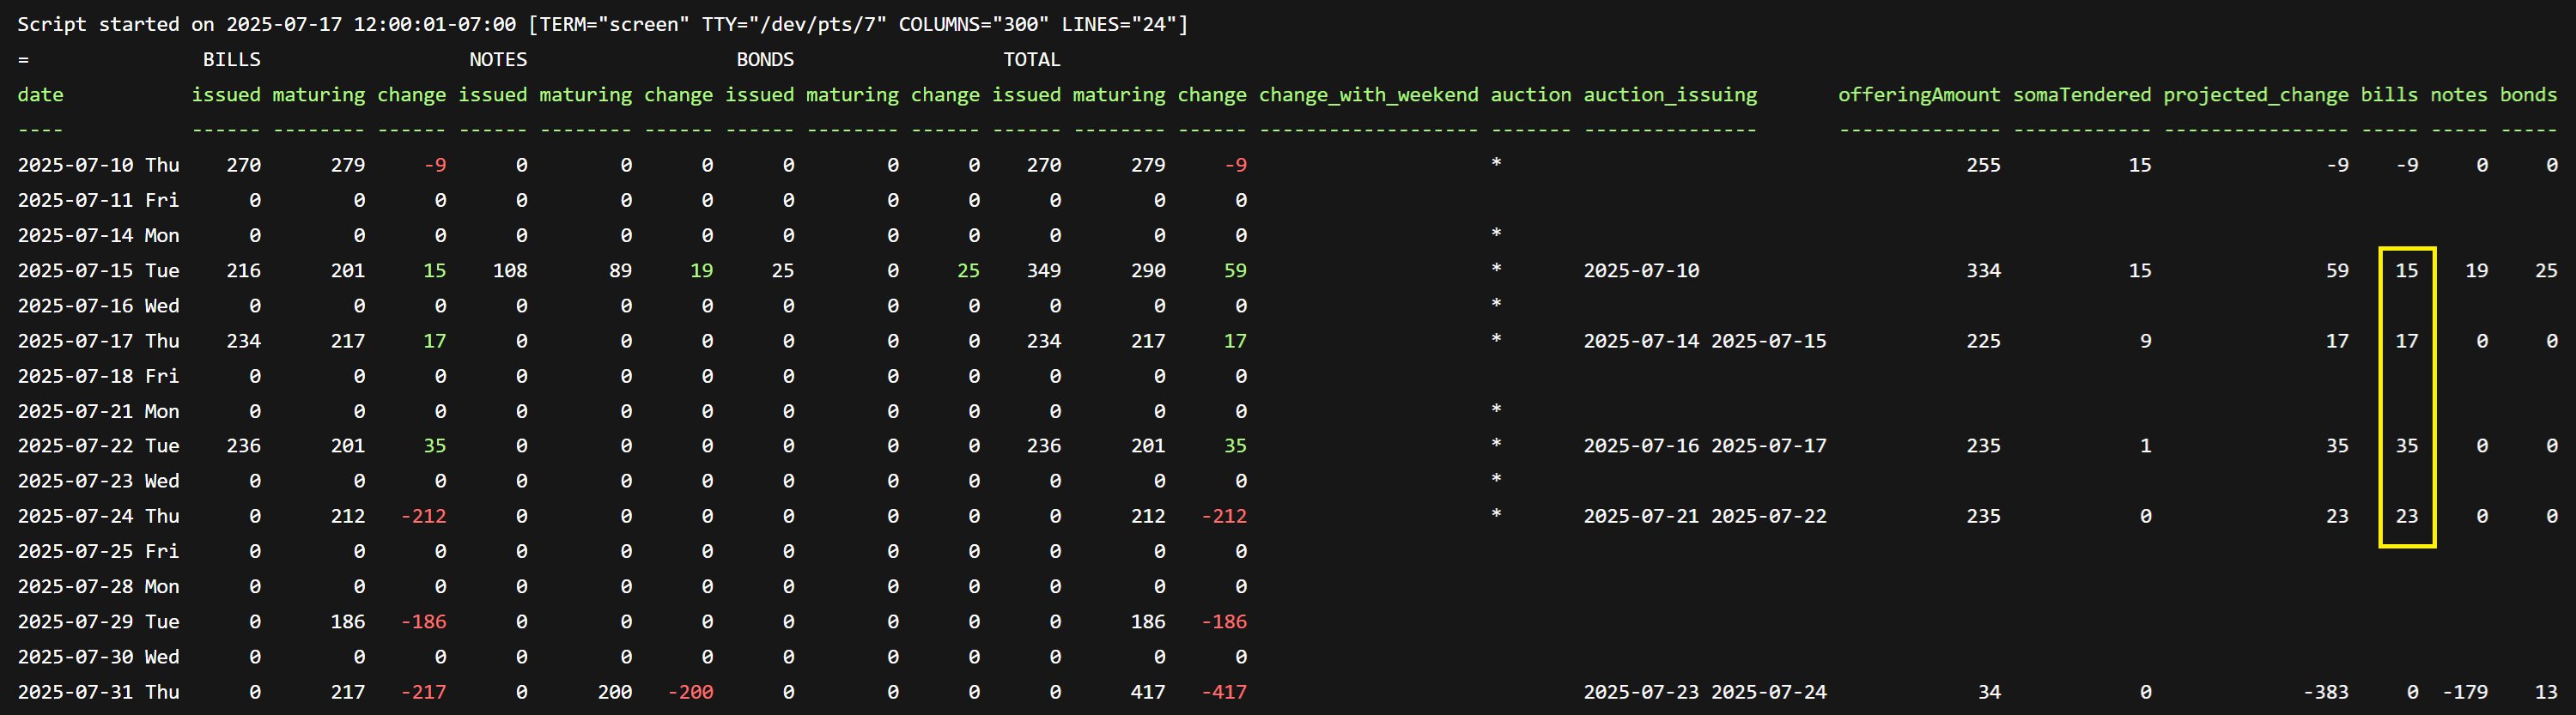
Task: Click somaTendered value 1 in 2025-07-22 row
Action: point(2145,446)
